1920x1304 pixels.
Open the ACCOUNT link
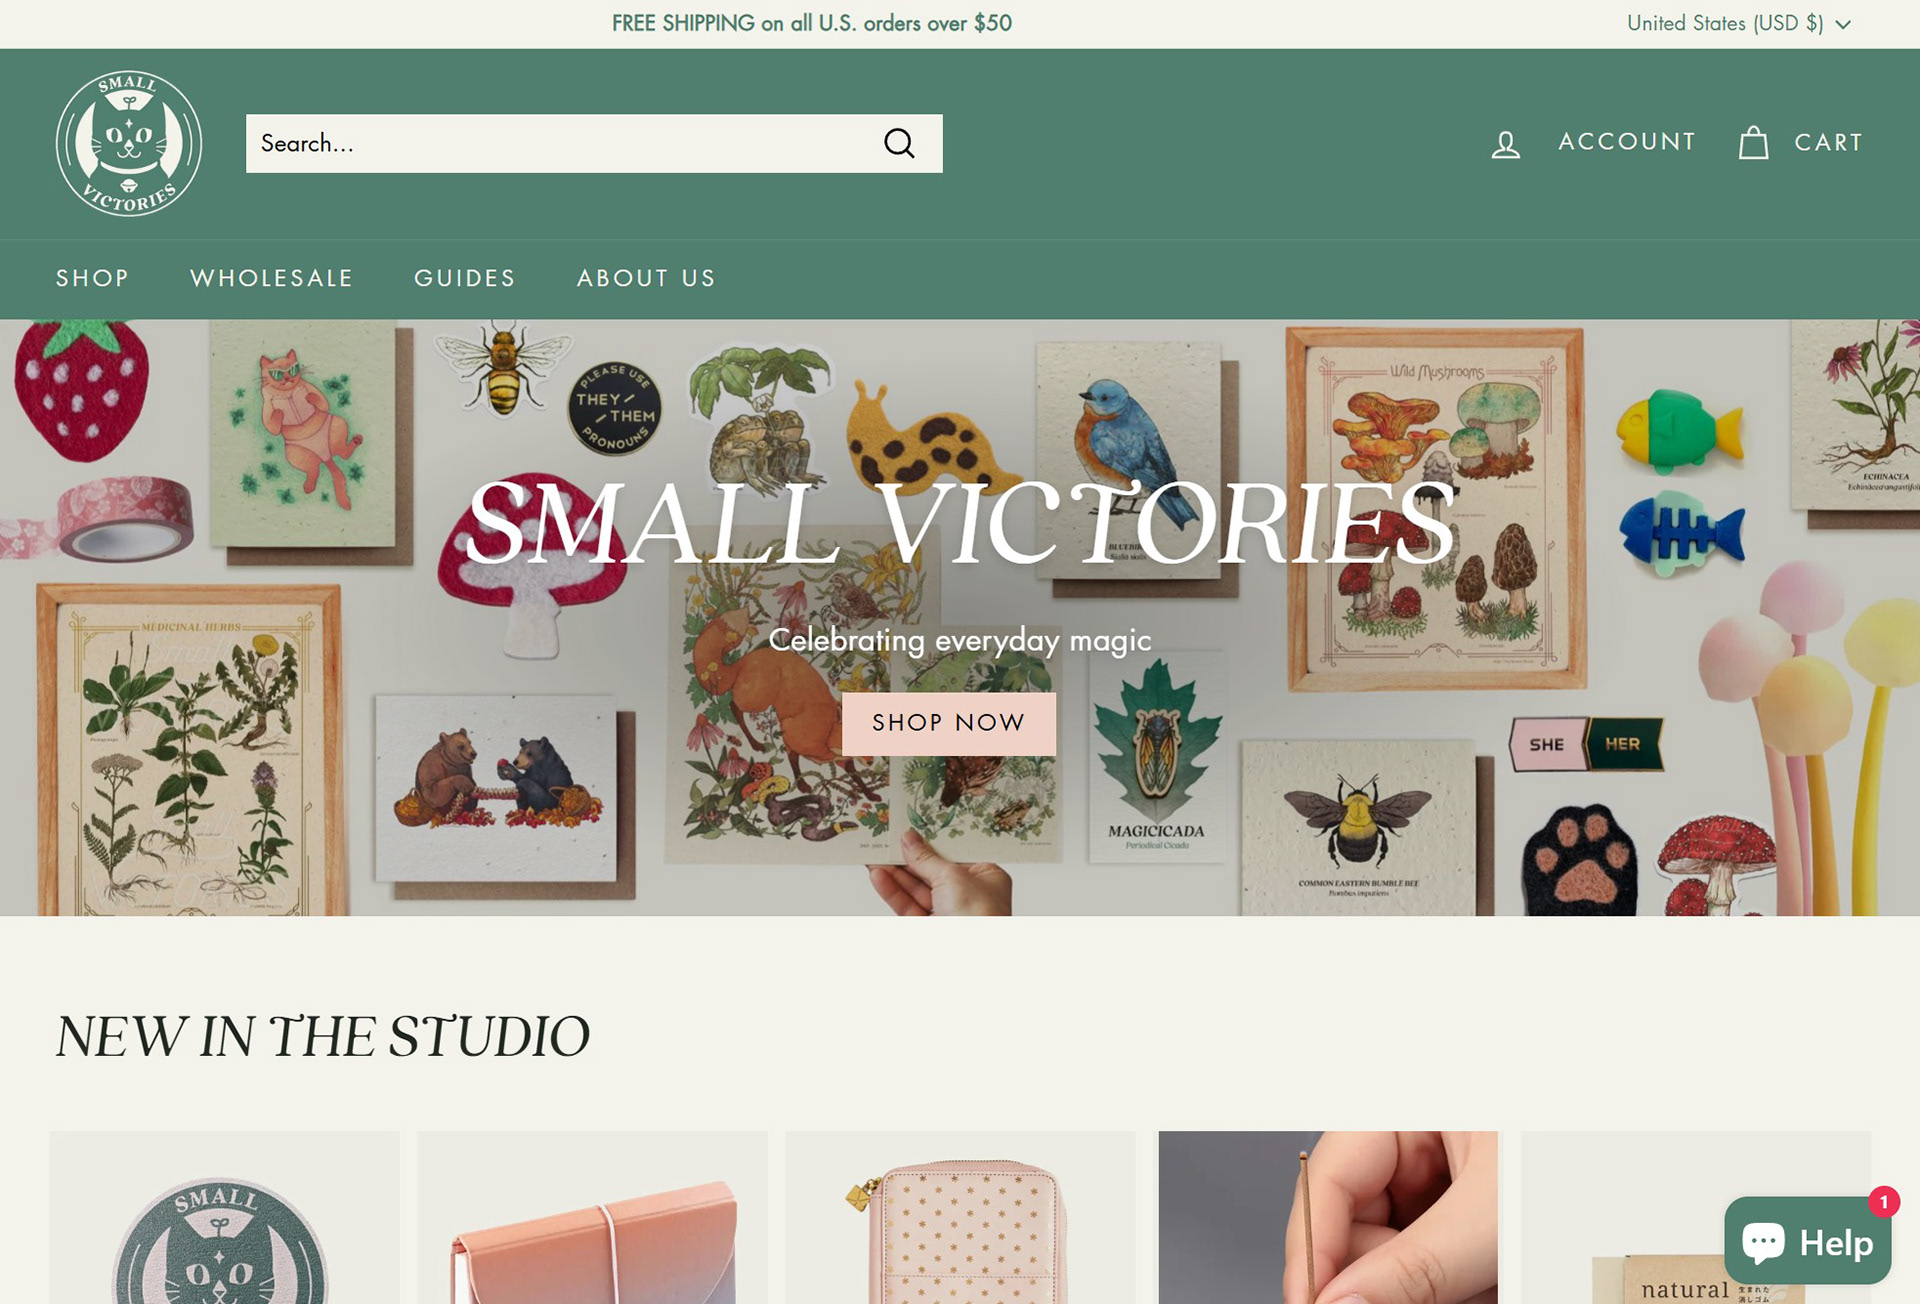[x=1627, y=142]
